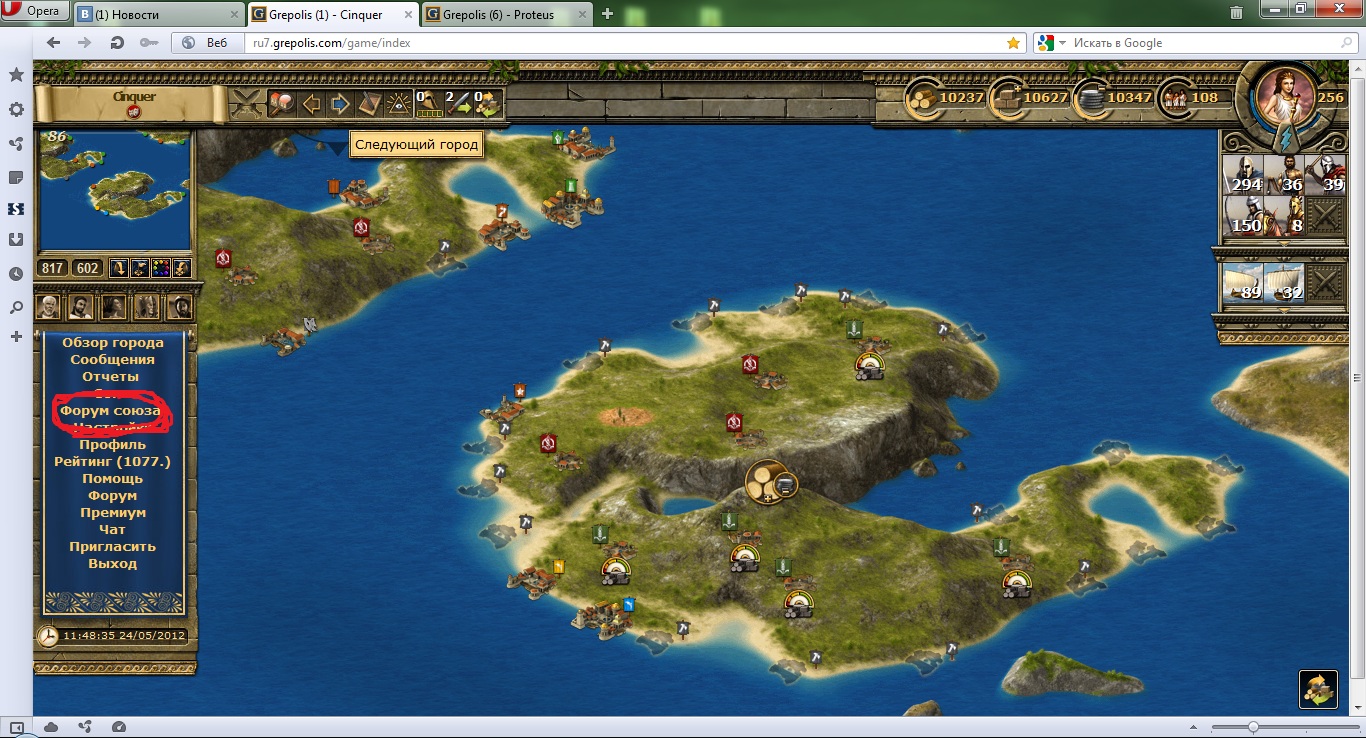This screenshot has height=738, width=1366.
Task: Open the pyramid all-seeing eye overview icon
Action: [x=398, y=103]
